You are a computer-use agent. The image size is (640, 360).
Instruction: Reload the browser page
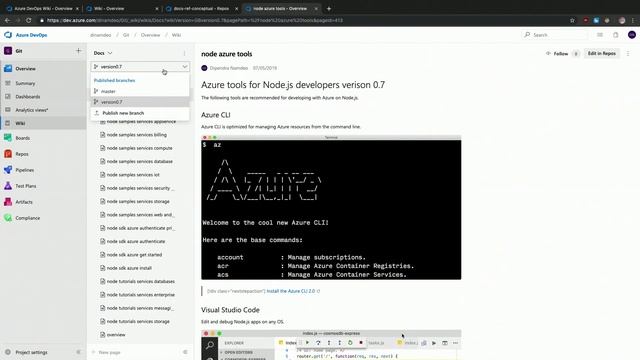[29, 20]
